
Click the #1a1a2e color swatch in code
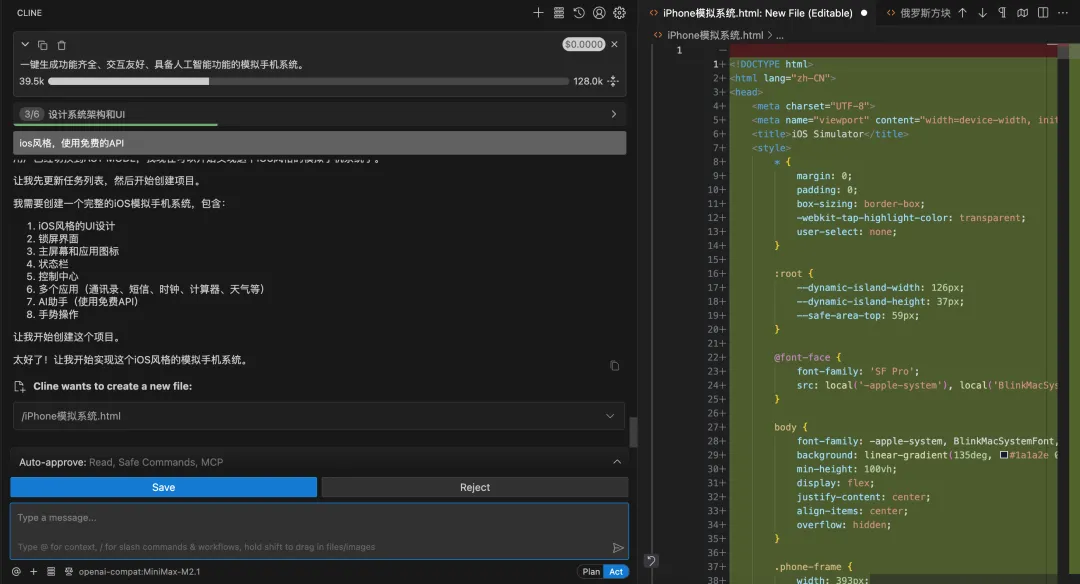click(1004, 455)
